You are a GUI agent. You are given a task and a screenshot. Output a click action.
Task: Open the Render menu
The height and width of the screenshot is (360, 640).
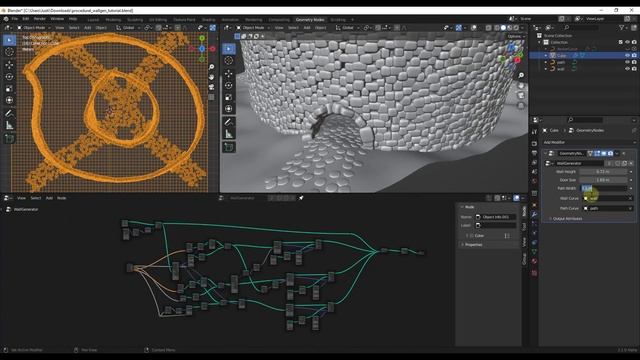click(x=40, y=19)
